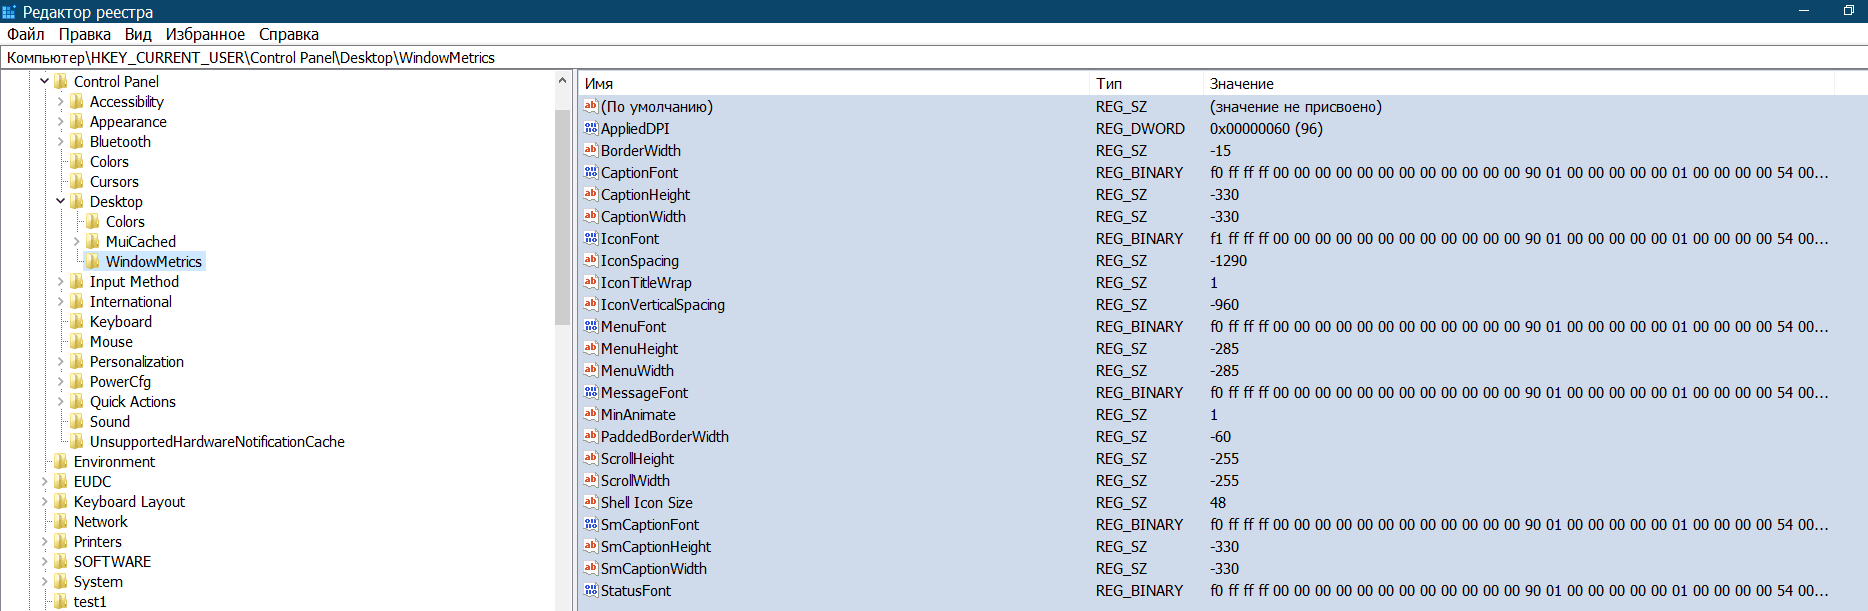This screenshot has width=1868, height=611.
Task: Expand the MuiCached subkey
Action: coord(77,242)
